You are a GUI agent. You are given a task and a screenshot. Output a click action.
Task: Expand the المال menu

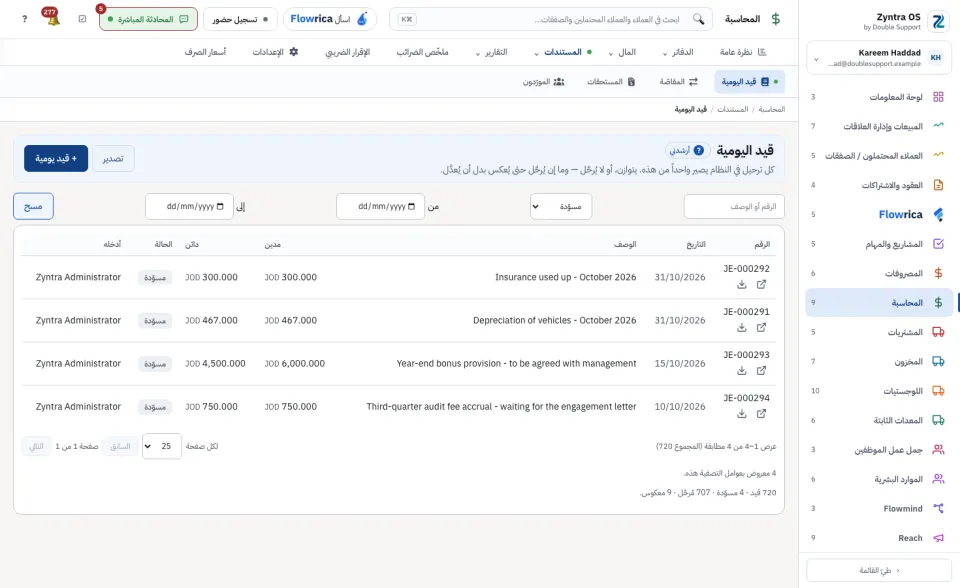[622, 52]
